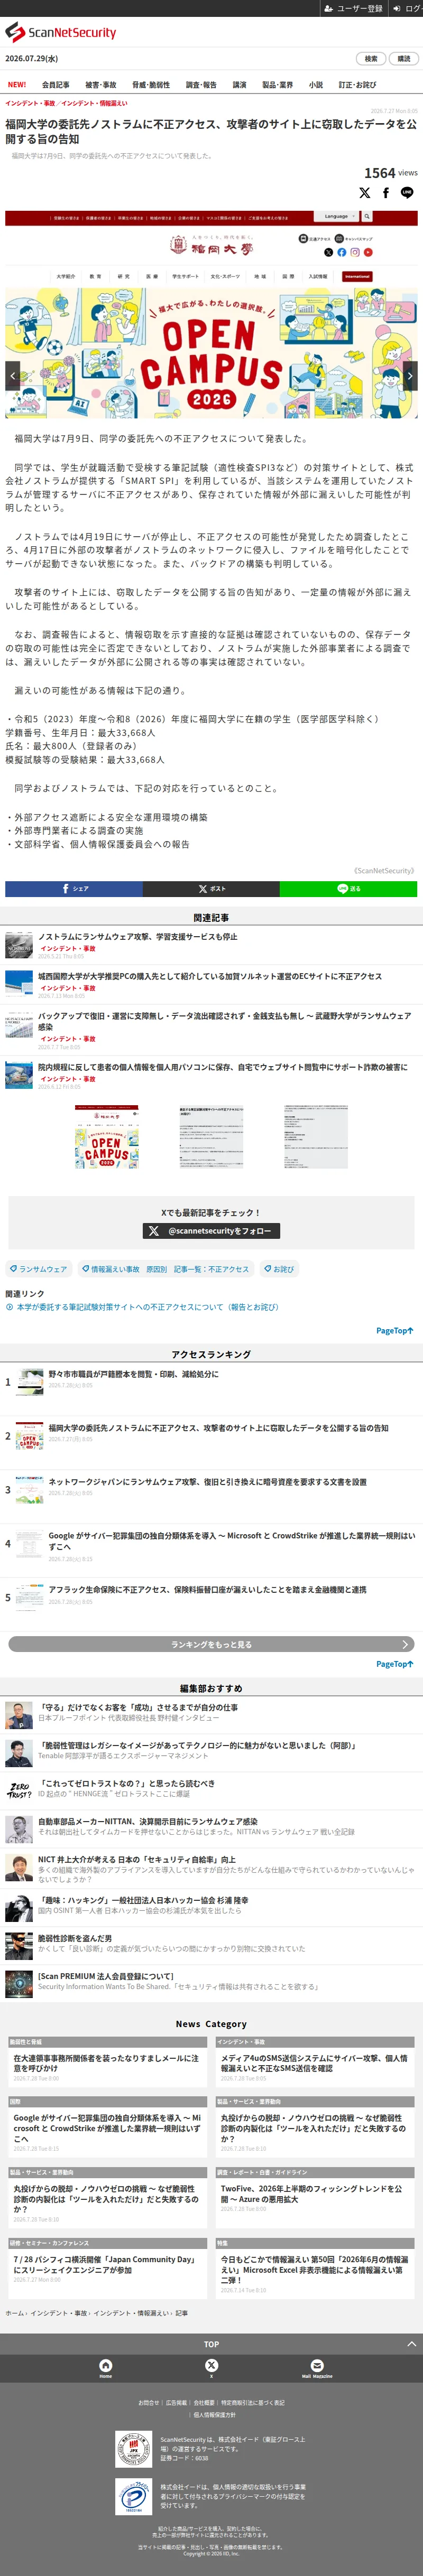This screenshot has width=423, height=2576.
Task: Open the related article on 院内規程に反して患者の個人情報
Action: click(222, 1067)
